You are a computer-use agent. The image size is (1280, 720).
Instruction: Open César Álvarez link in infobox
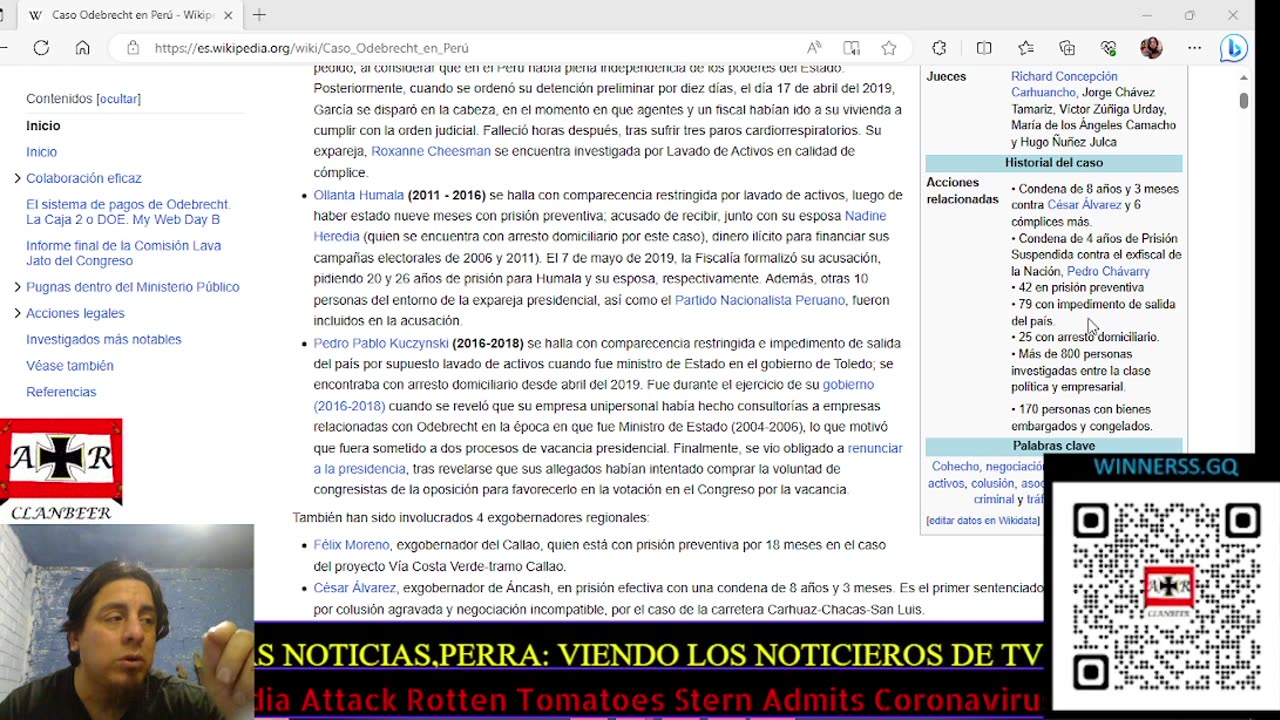[1084, 205]
